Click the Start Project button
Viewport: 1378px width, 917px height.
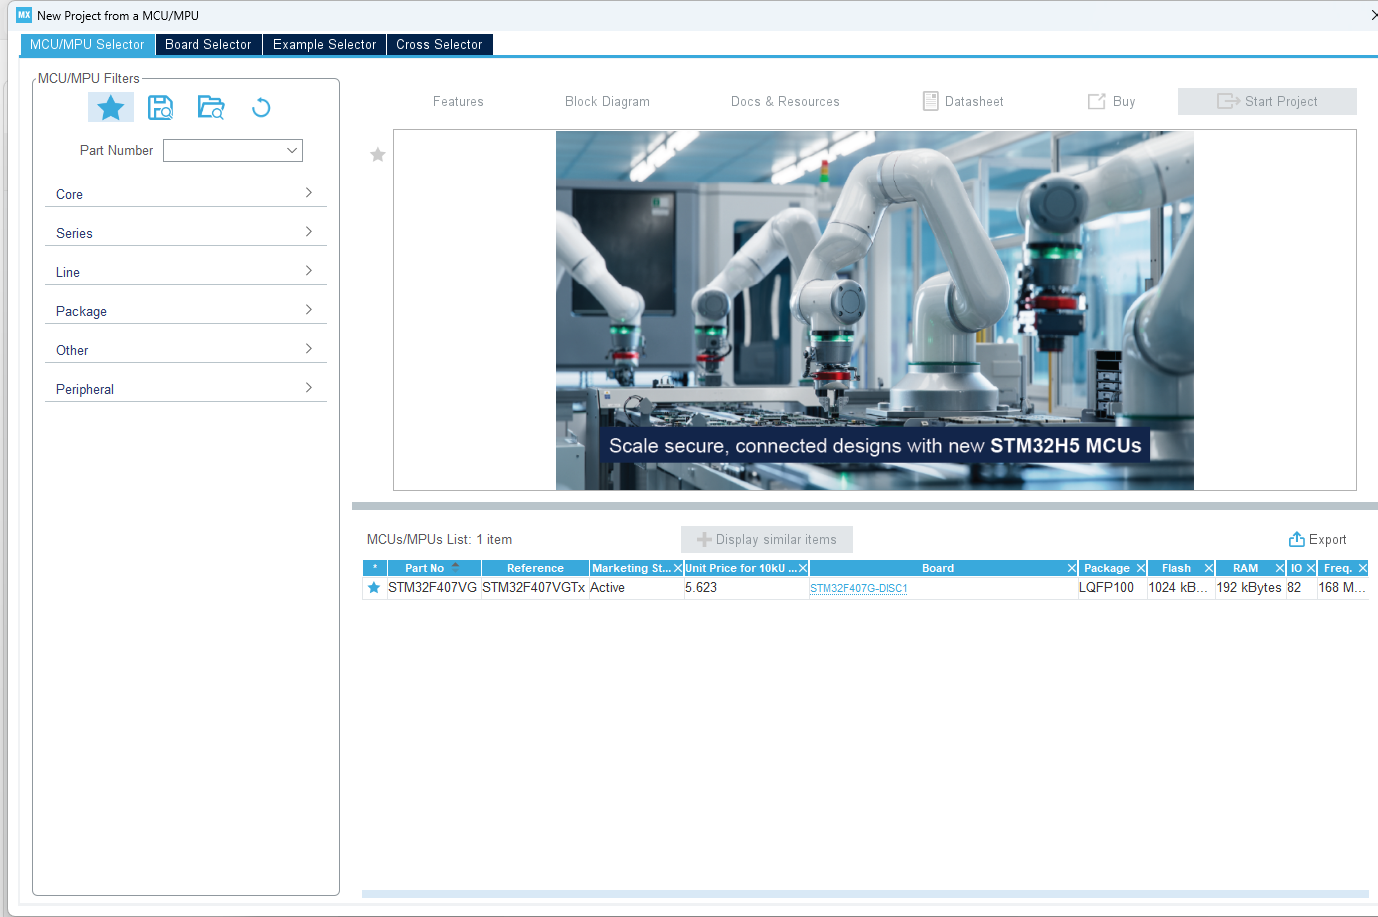[x=1267, y=101]
